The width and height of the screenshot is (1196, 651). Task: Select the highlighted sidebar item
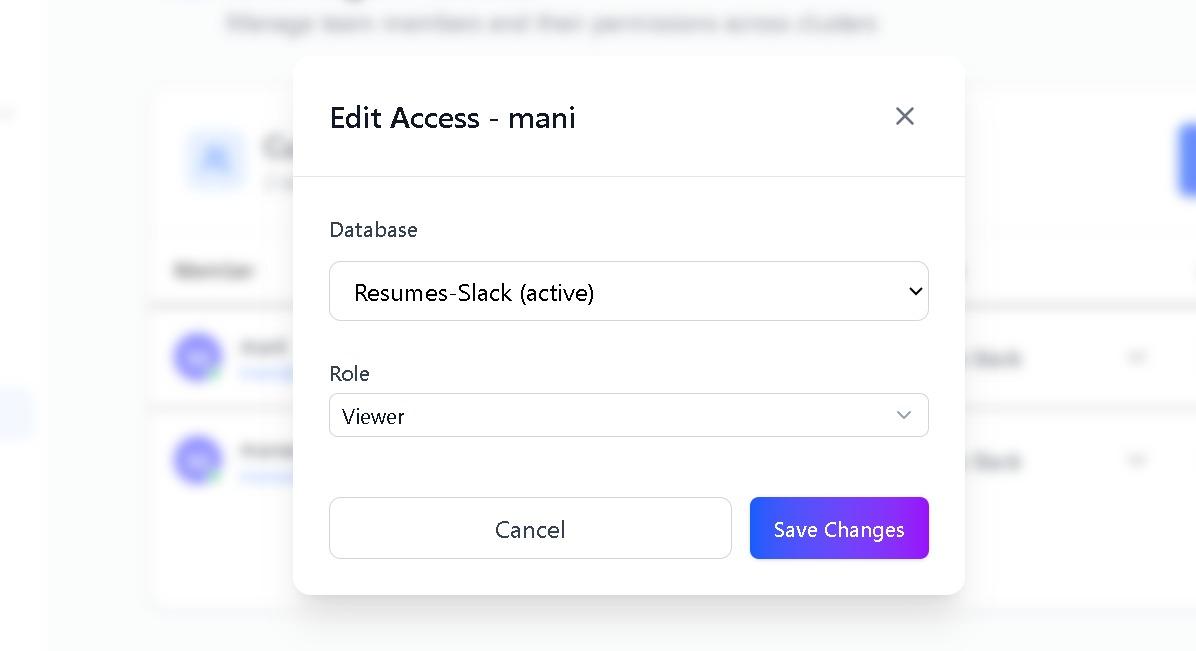[15, 413]
